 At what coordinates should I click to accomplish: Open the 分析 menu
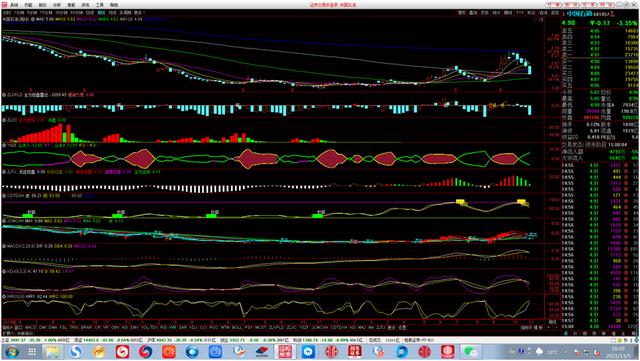point(57,5)
